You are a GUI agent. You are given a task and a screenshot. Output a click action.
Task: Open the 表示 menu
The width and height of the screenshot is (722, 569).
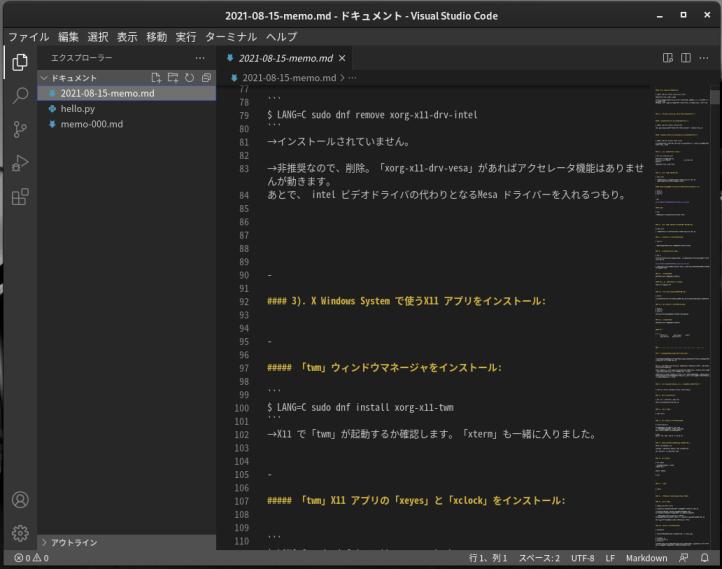click(x=127, y=37)
